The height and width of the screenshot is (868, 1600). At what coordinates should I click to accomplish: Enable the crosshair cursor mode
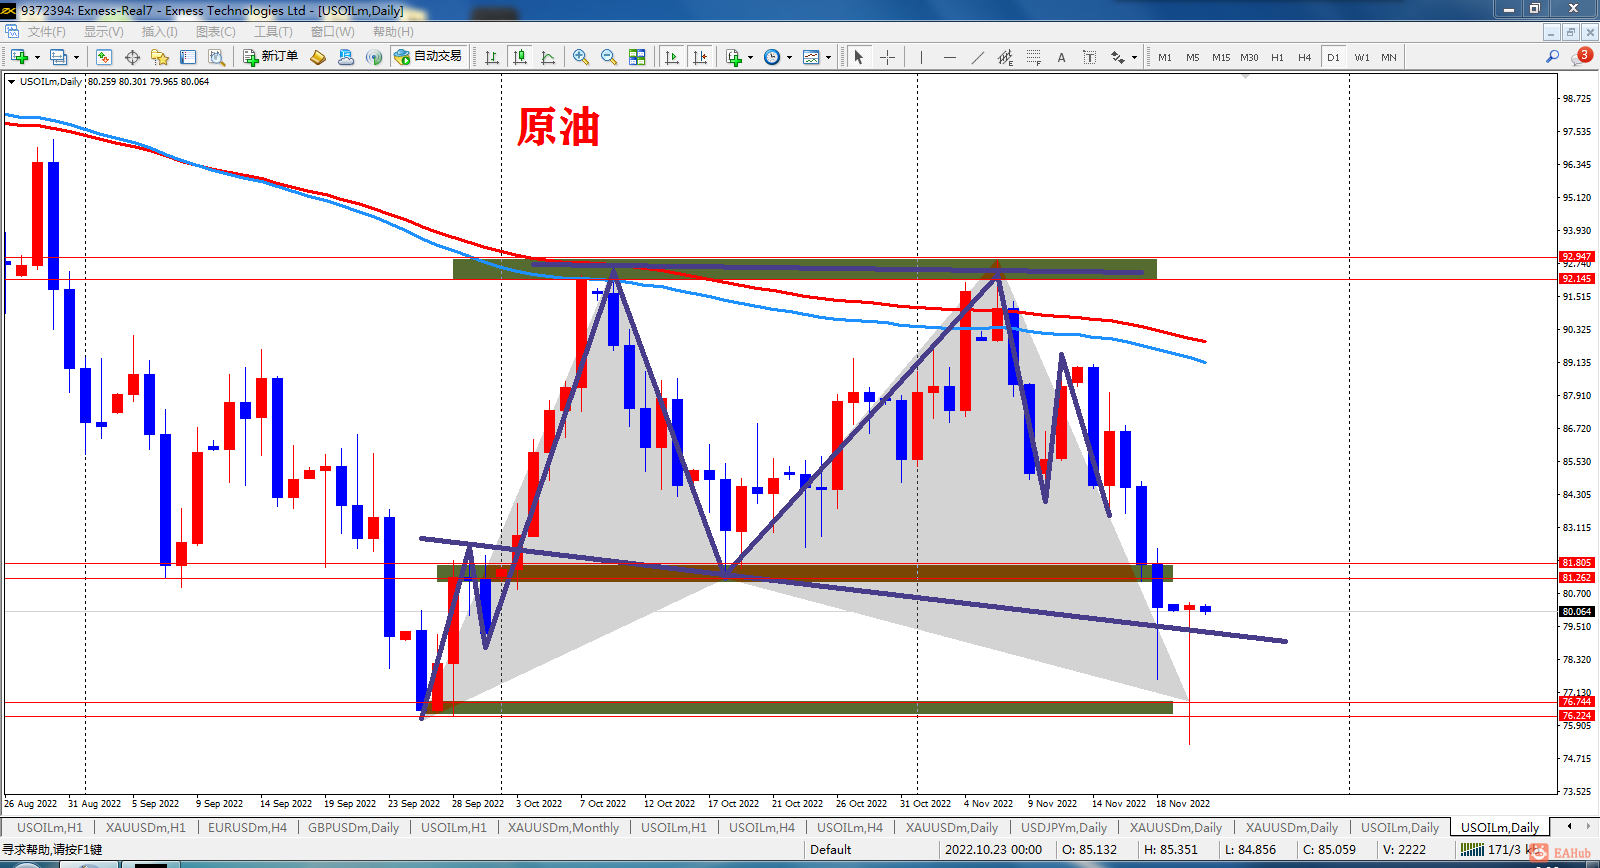coord(887,57)
